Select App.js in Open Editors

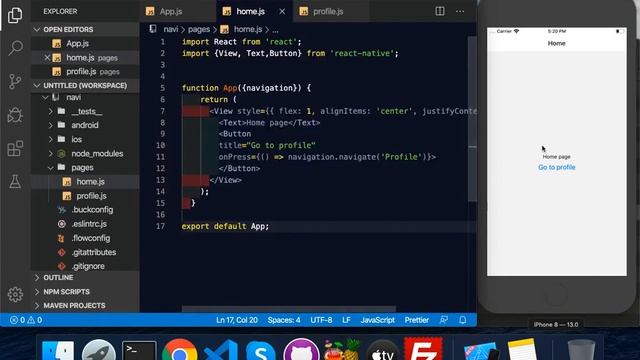(85, 43)
